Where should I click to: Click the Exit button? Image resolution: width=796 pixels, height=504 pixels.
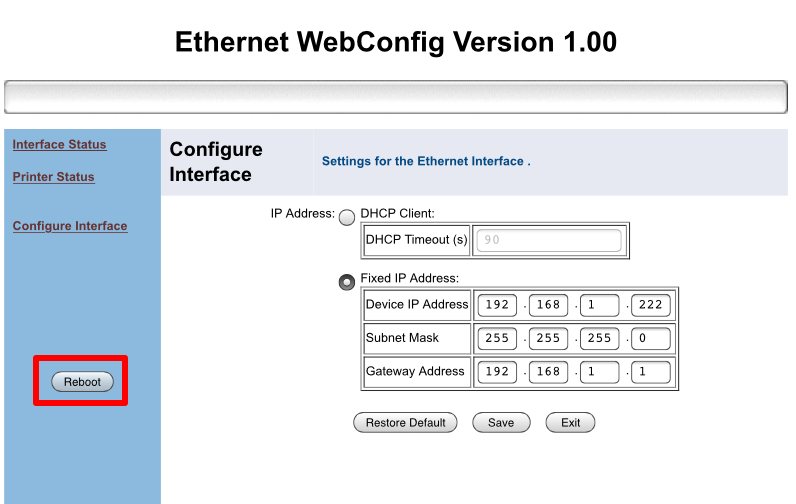point(570,423)
